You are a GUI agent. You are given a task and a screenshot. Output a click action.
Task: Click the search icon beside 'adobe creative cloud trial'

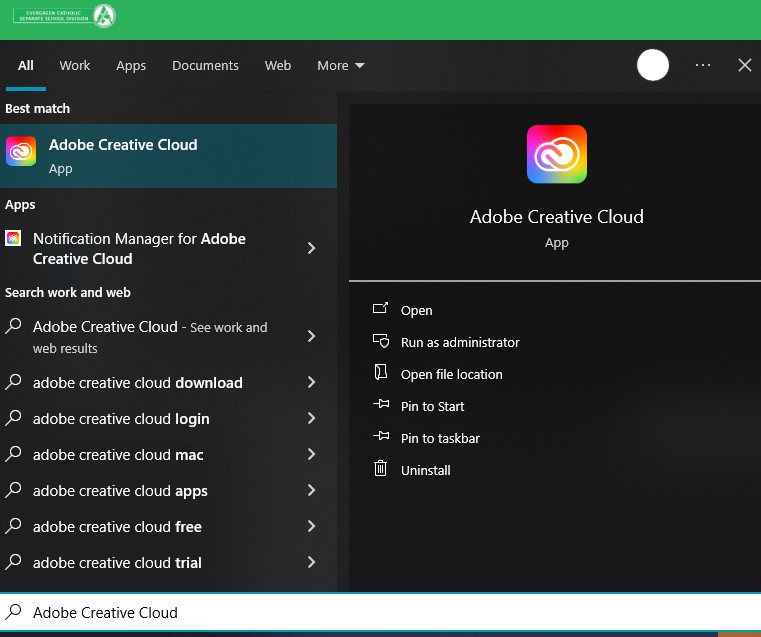point(14,561)
